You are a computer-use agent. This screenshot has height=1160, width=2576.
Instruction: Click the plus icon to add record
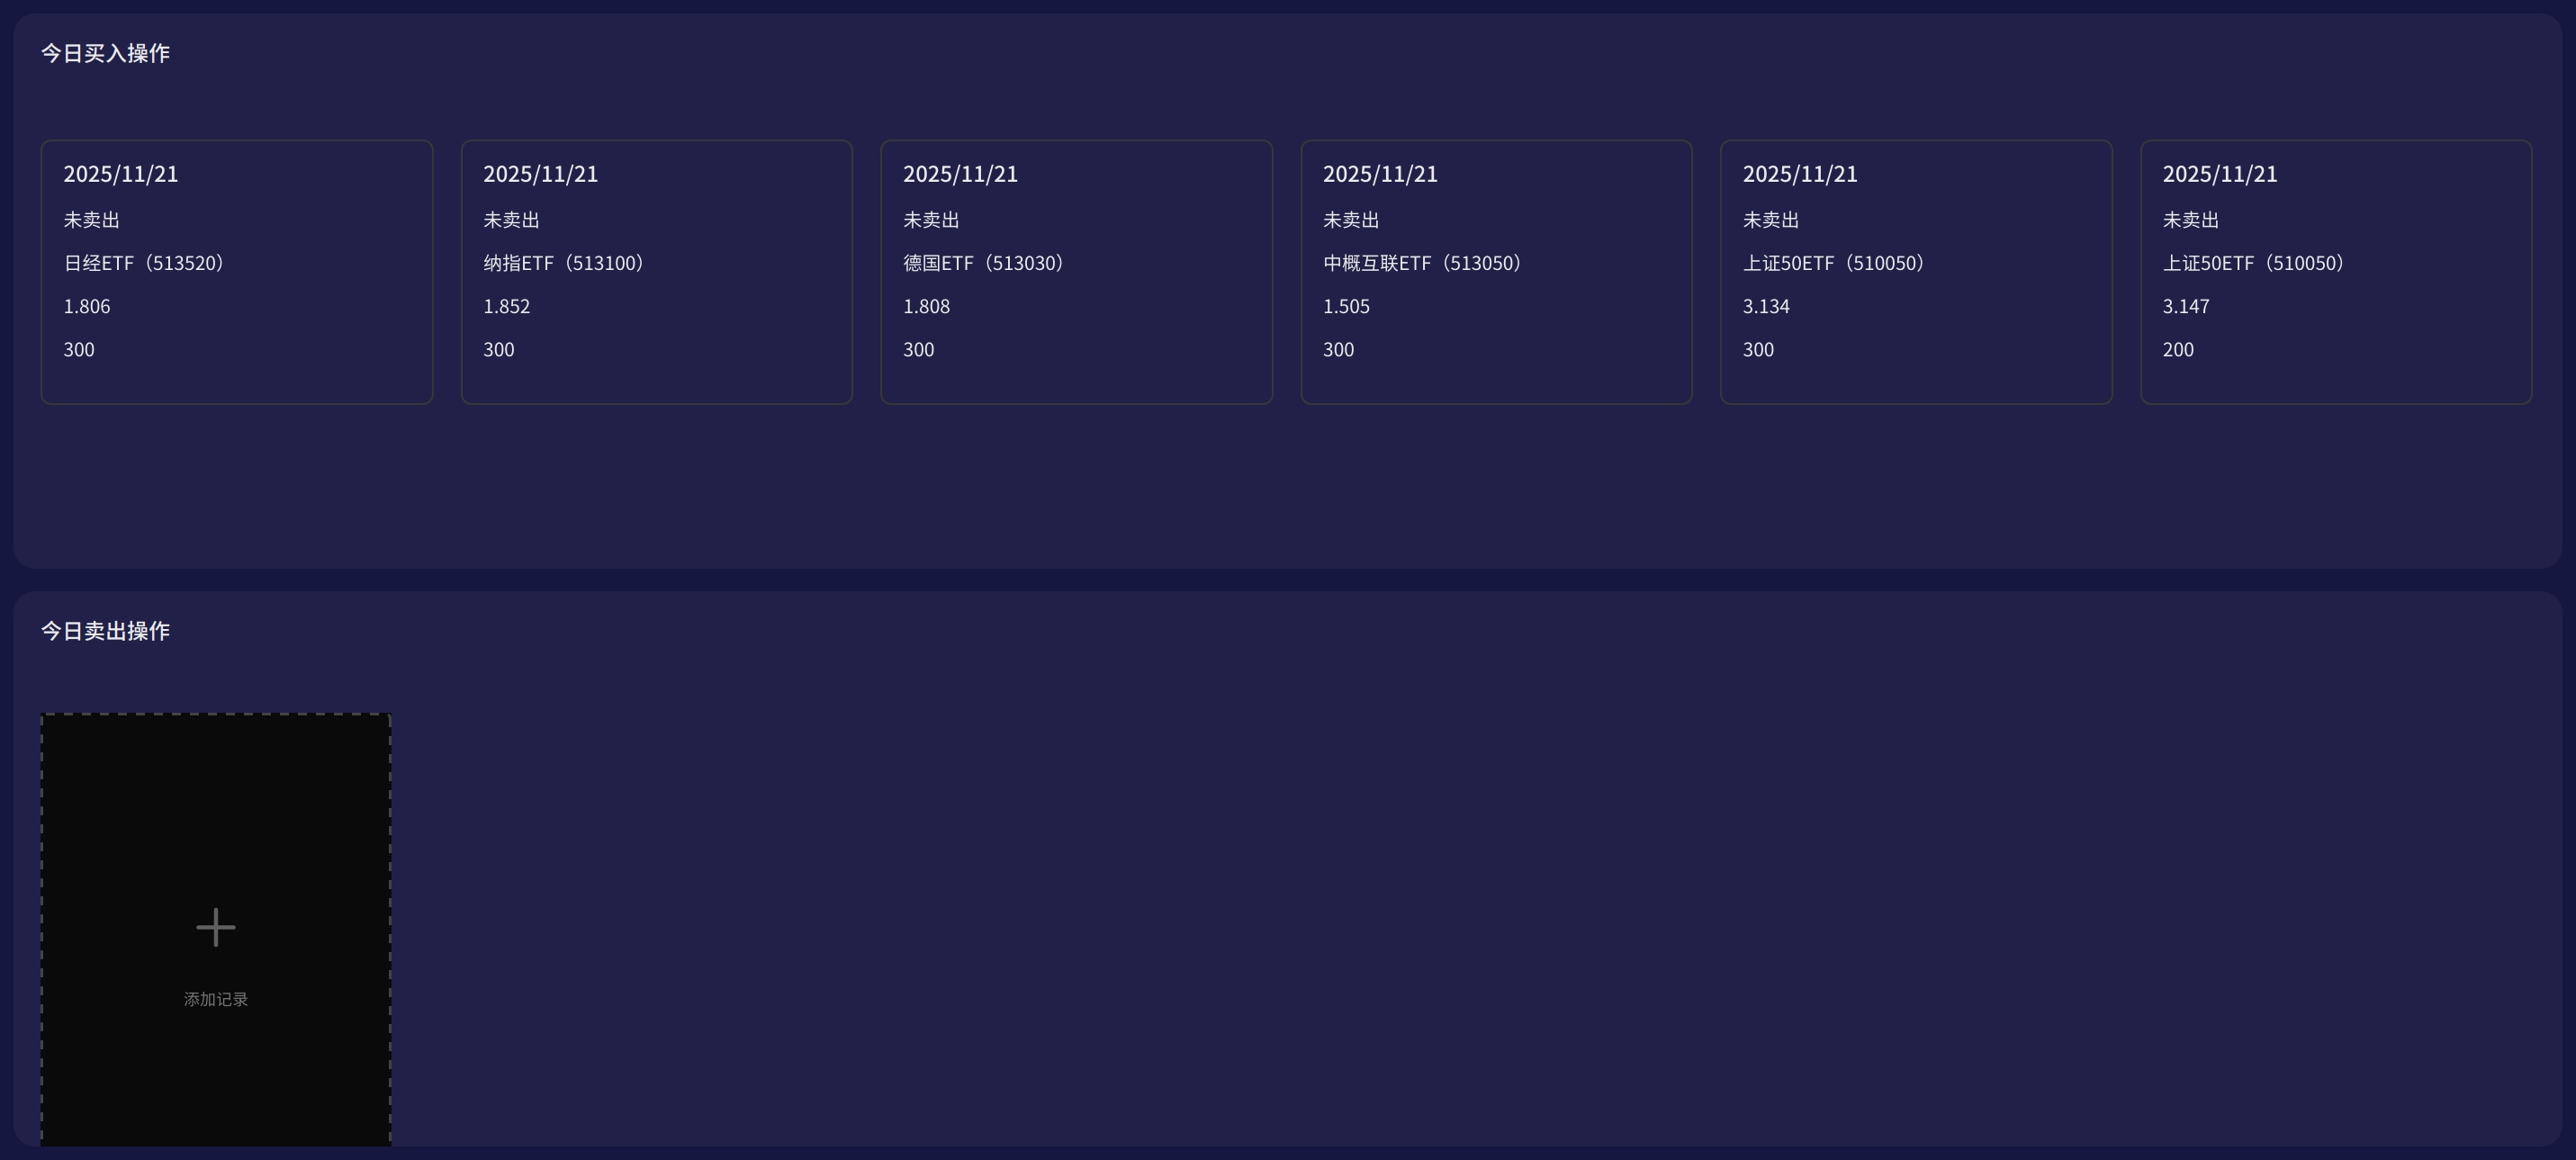tap(215, 927)
